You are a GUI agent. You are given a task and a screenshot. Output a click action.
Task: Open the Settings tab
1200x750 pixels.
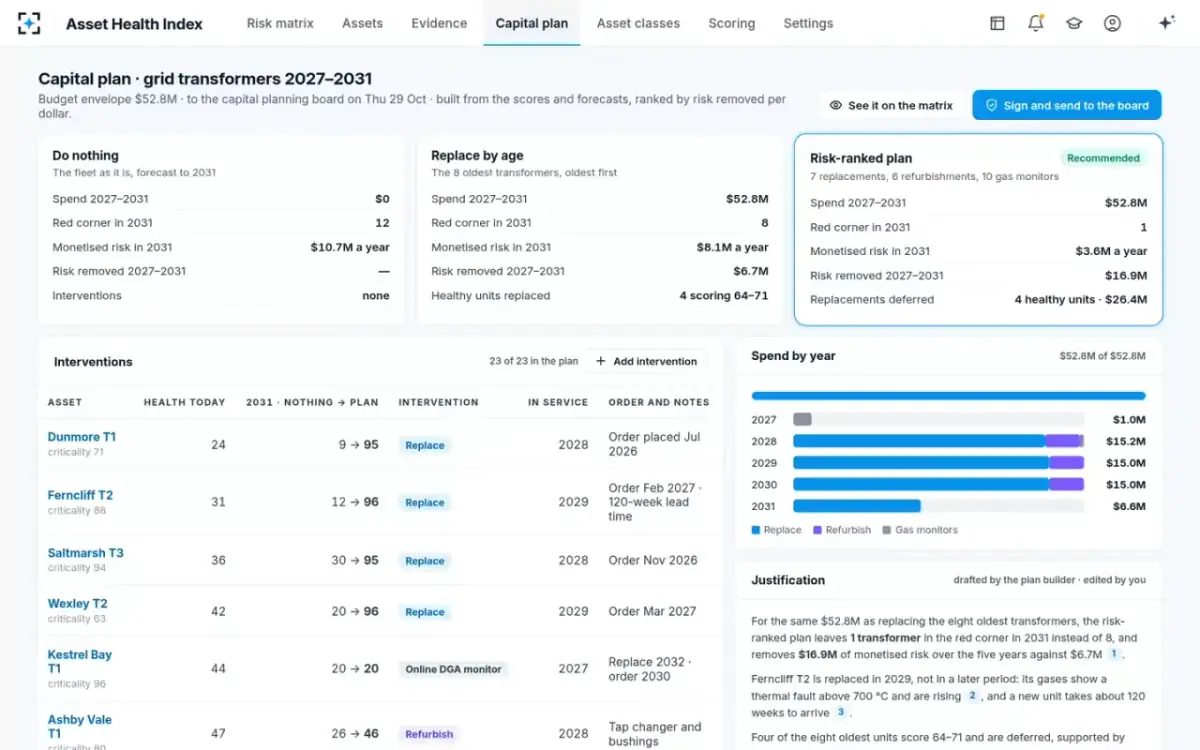click(x=808, y=23)
